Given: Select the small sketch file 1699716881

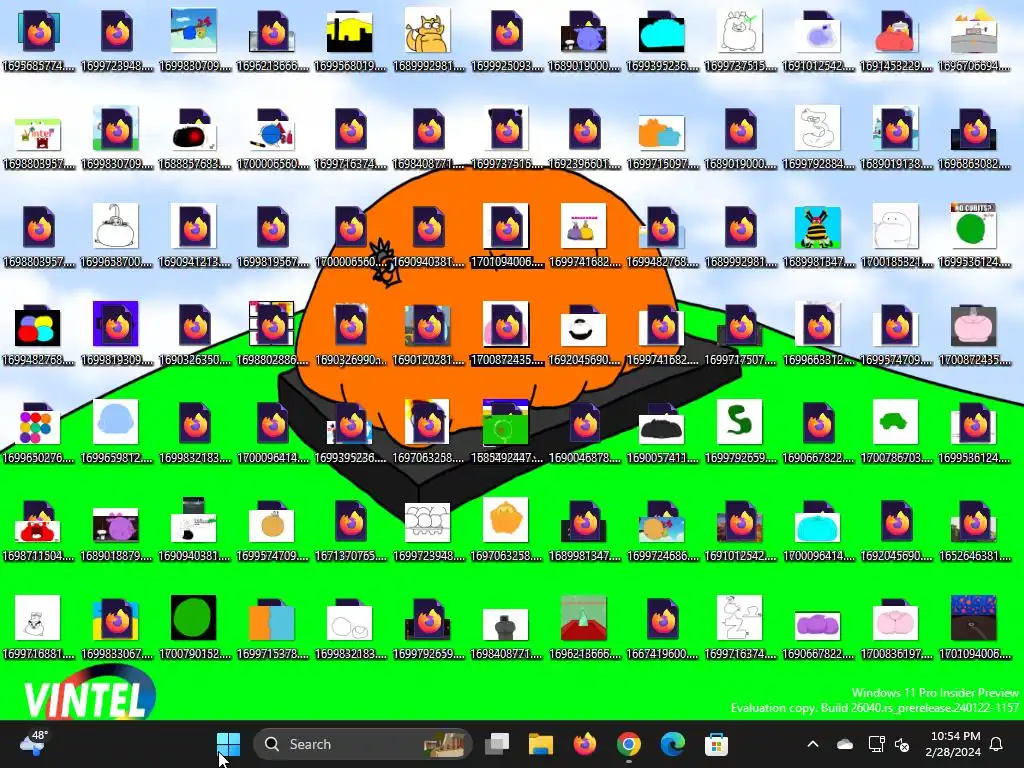Looking at the screenshot, I should pyautogui.click(x=39, y=628).
